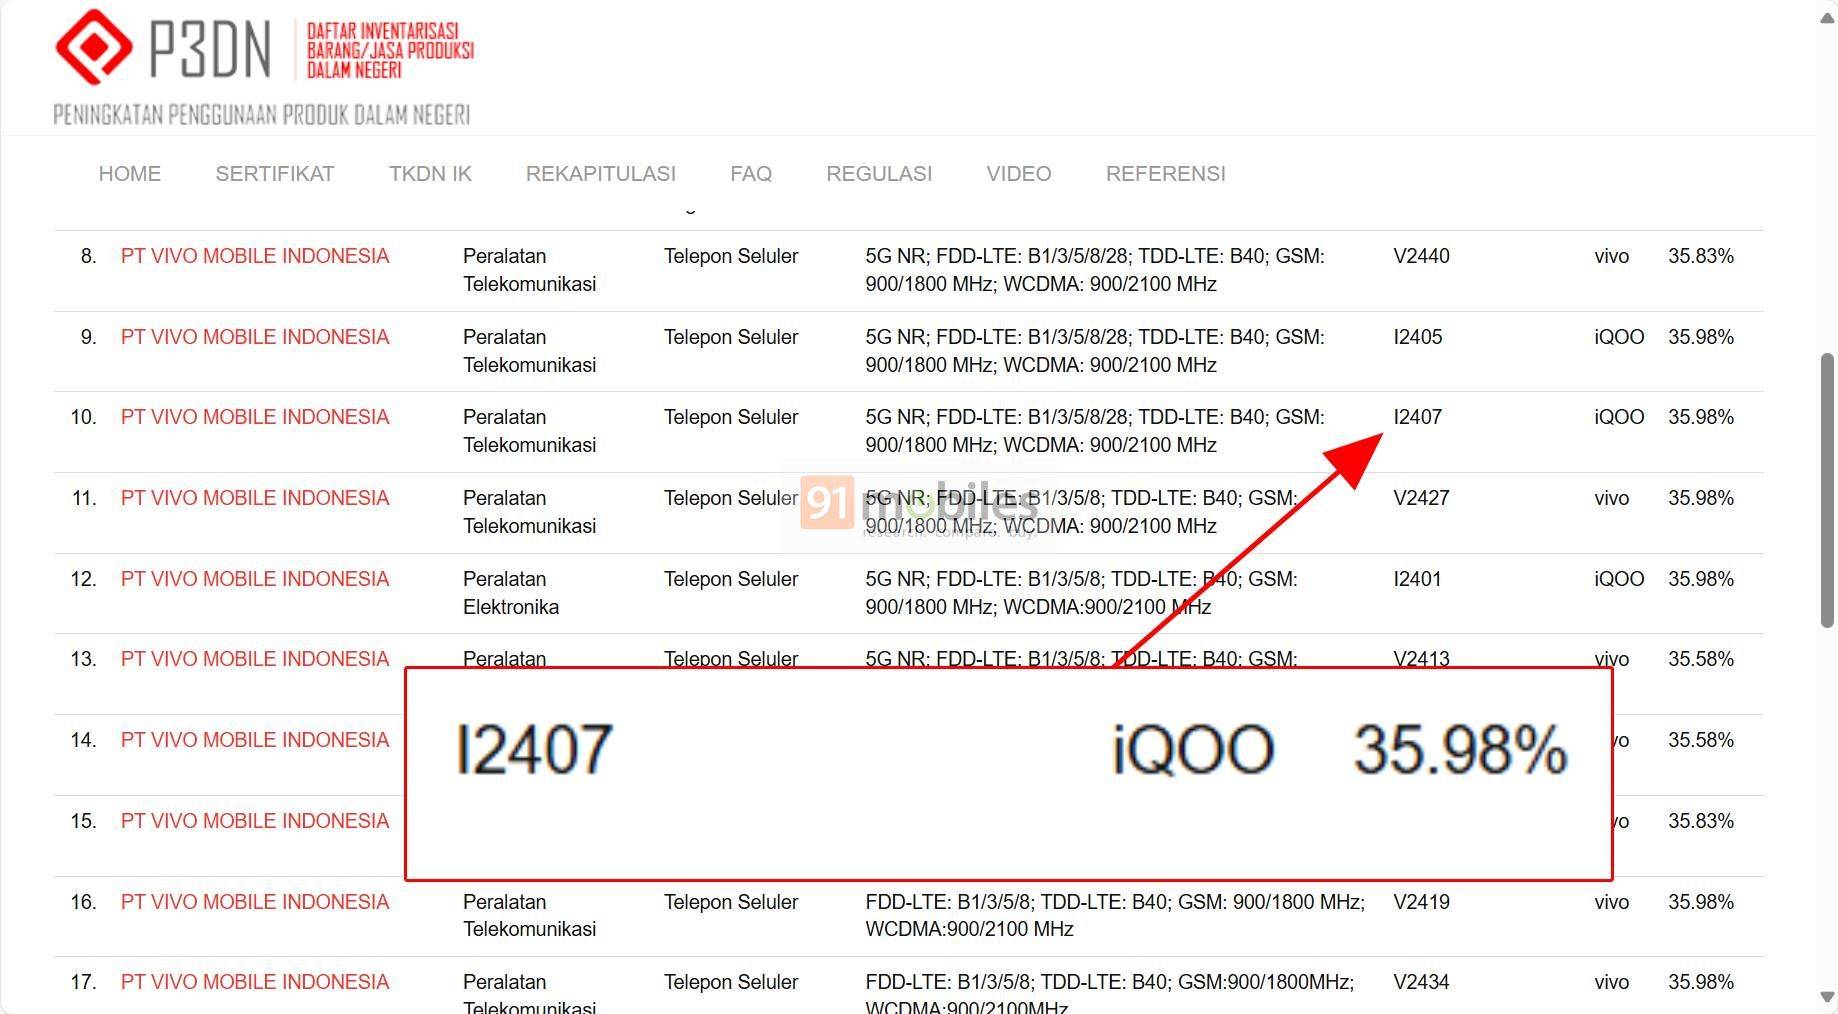This screenshot has width=1838, height=1014.
Task: Click the vivo brand cell in row 8
Action: click(x=1612, y=256)
